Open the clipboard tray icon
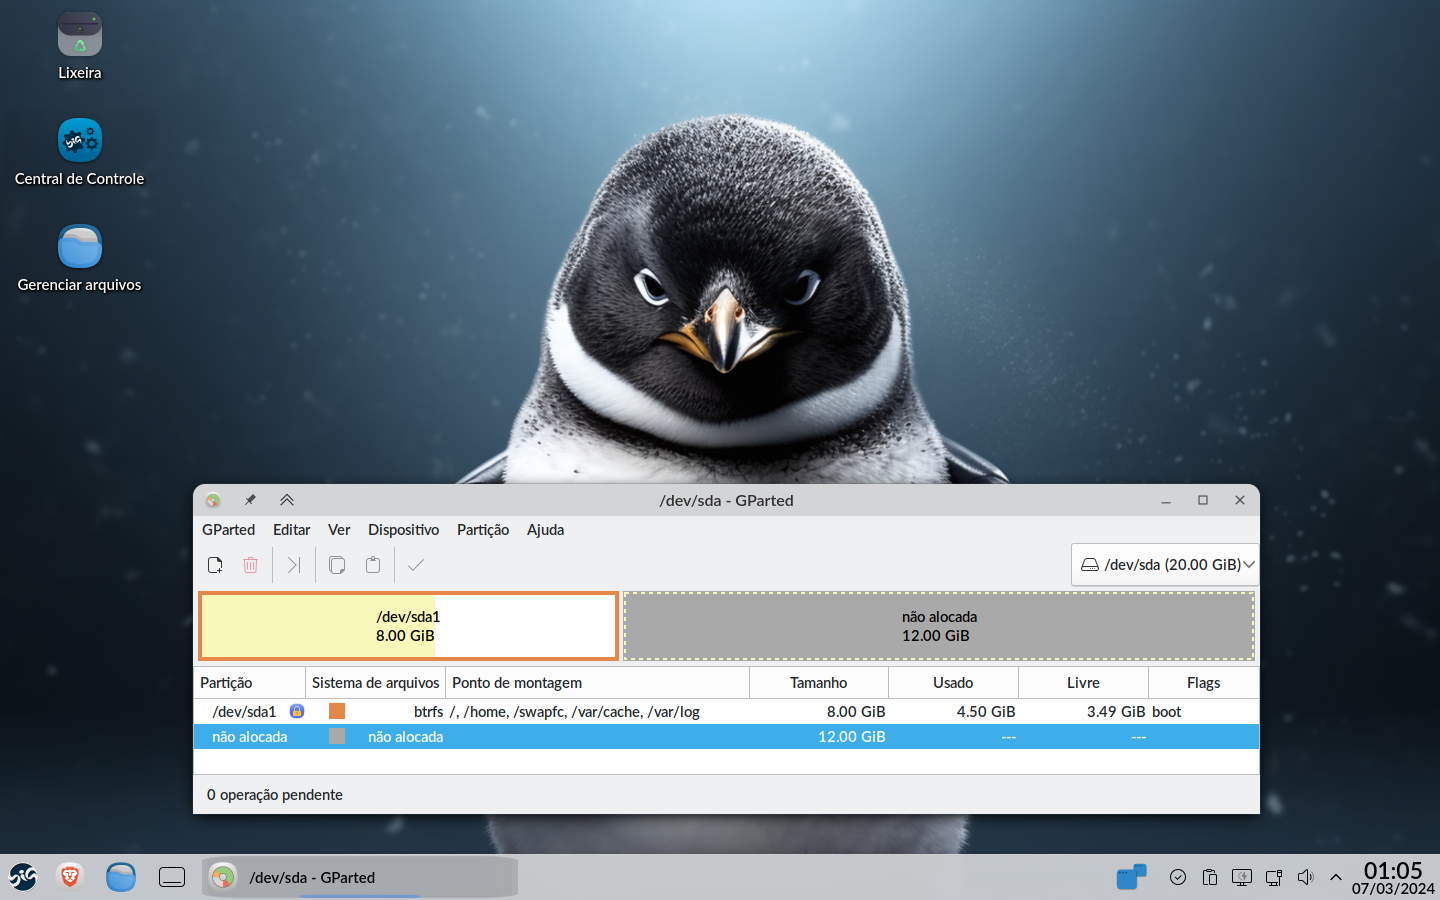Screen dimensions: 1440x900 [1210, 877]
